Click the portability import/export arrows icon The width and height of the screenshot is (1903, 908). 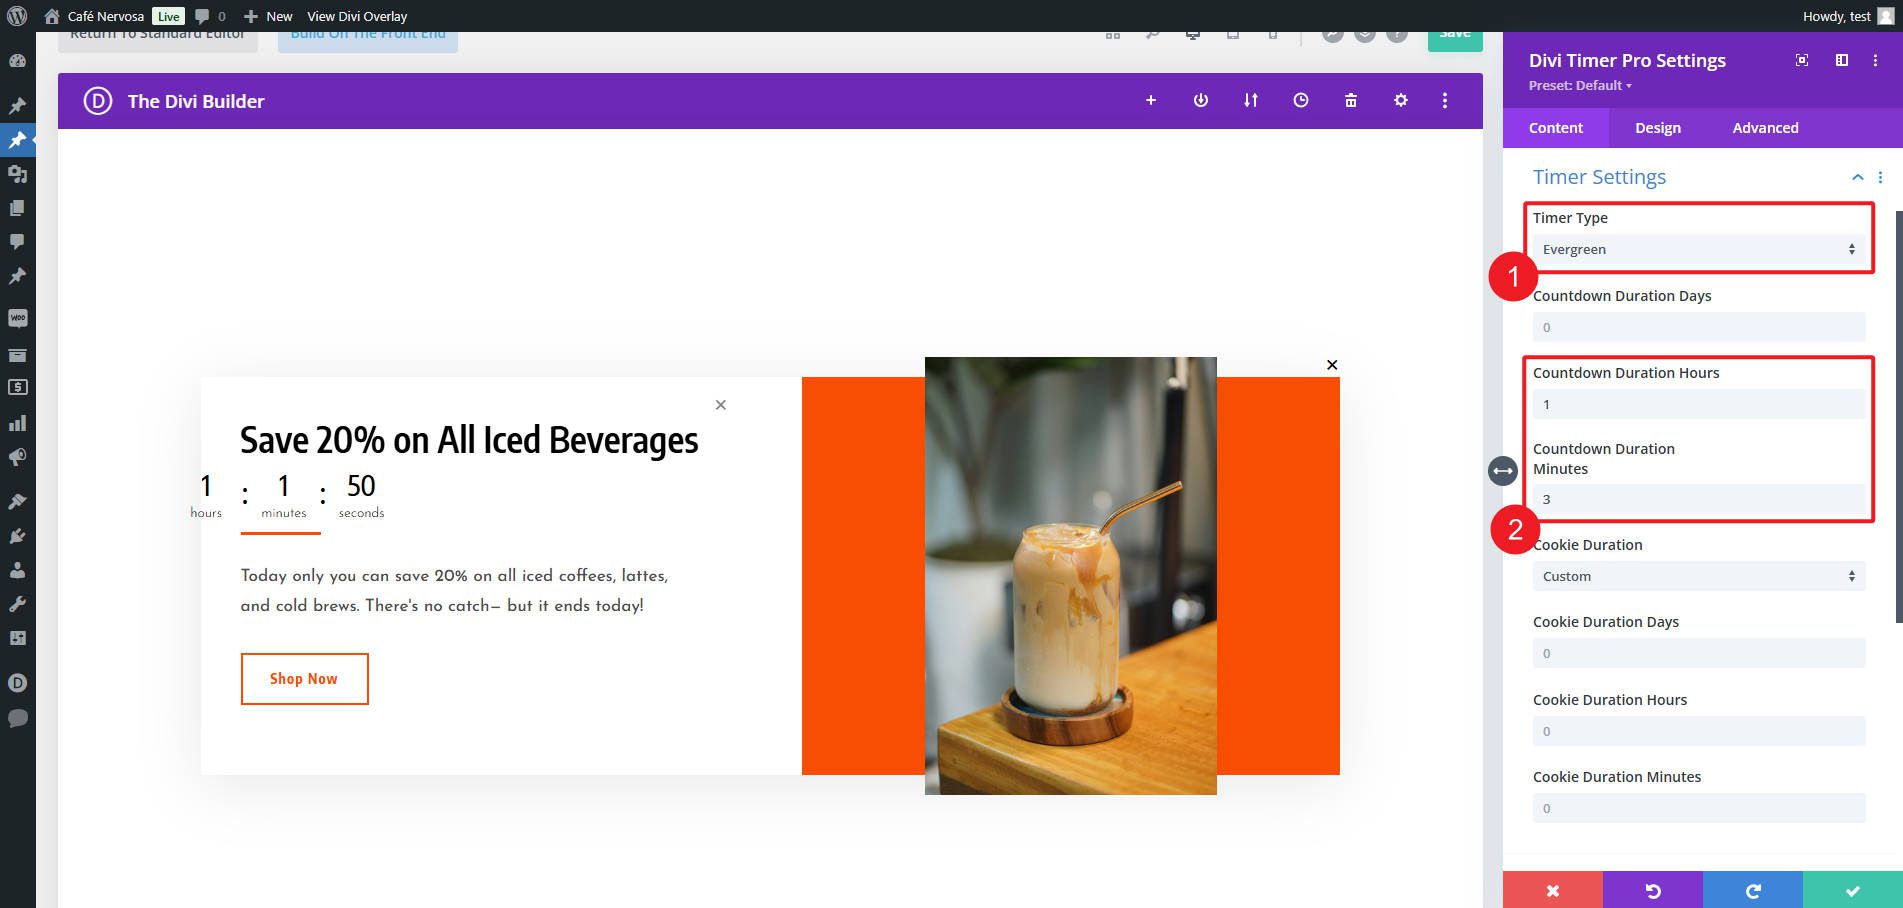1251,100
